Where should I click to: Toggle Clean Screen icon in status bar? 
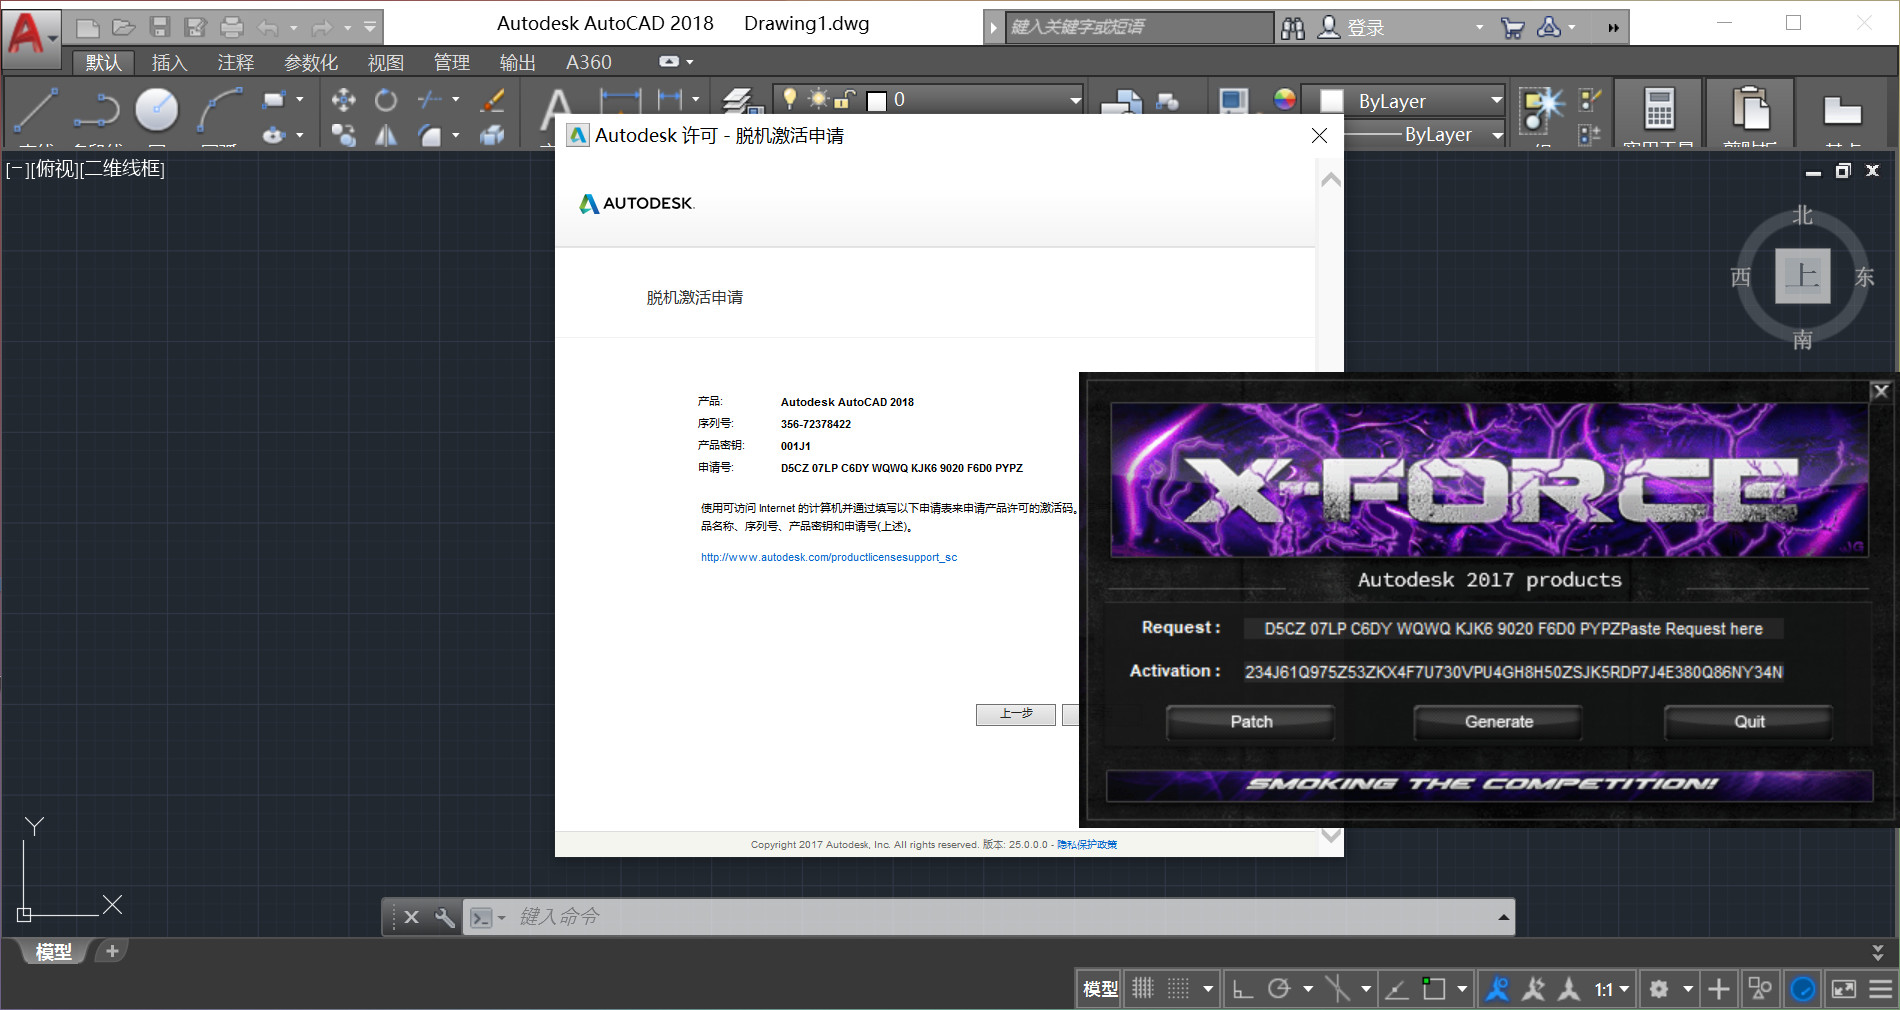(1843, 989)
